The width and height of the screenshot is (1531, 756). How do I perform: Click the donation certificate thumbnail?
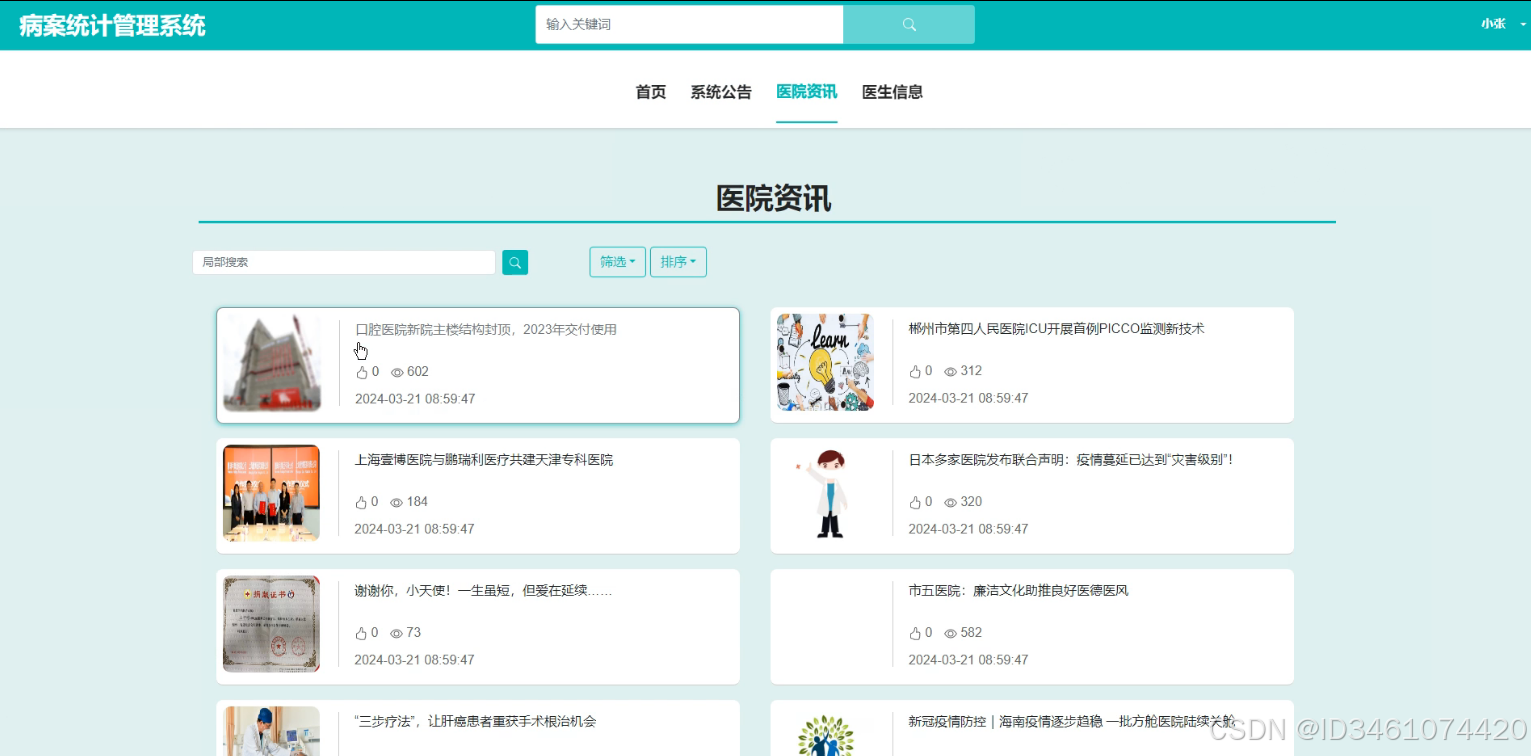[x=271, y=624]
